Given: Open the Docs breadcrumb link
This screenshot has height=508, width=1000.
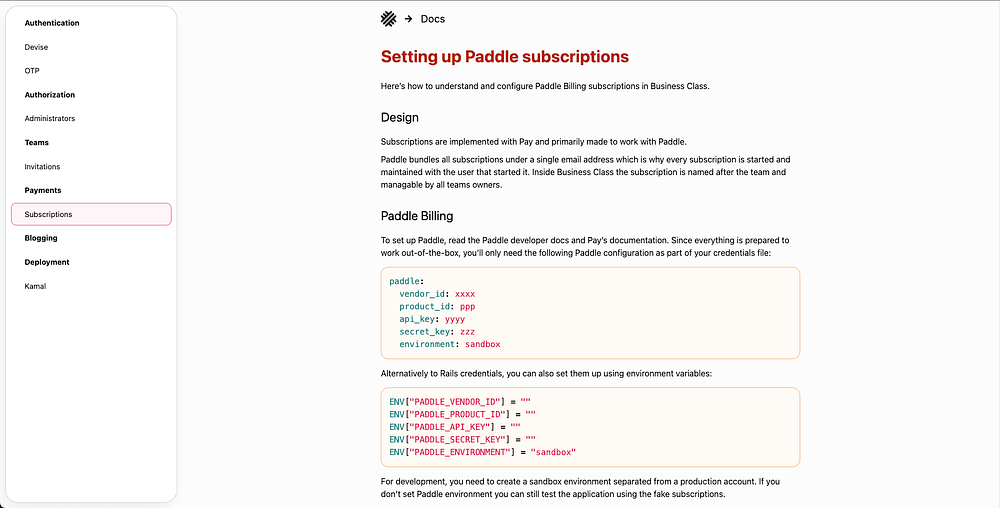Looking at the screenshot, I should [x=433, y=19].
